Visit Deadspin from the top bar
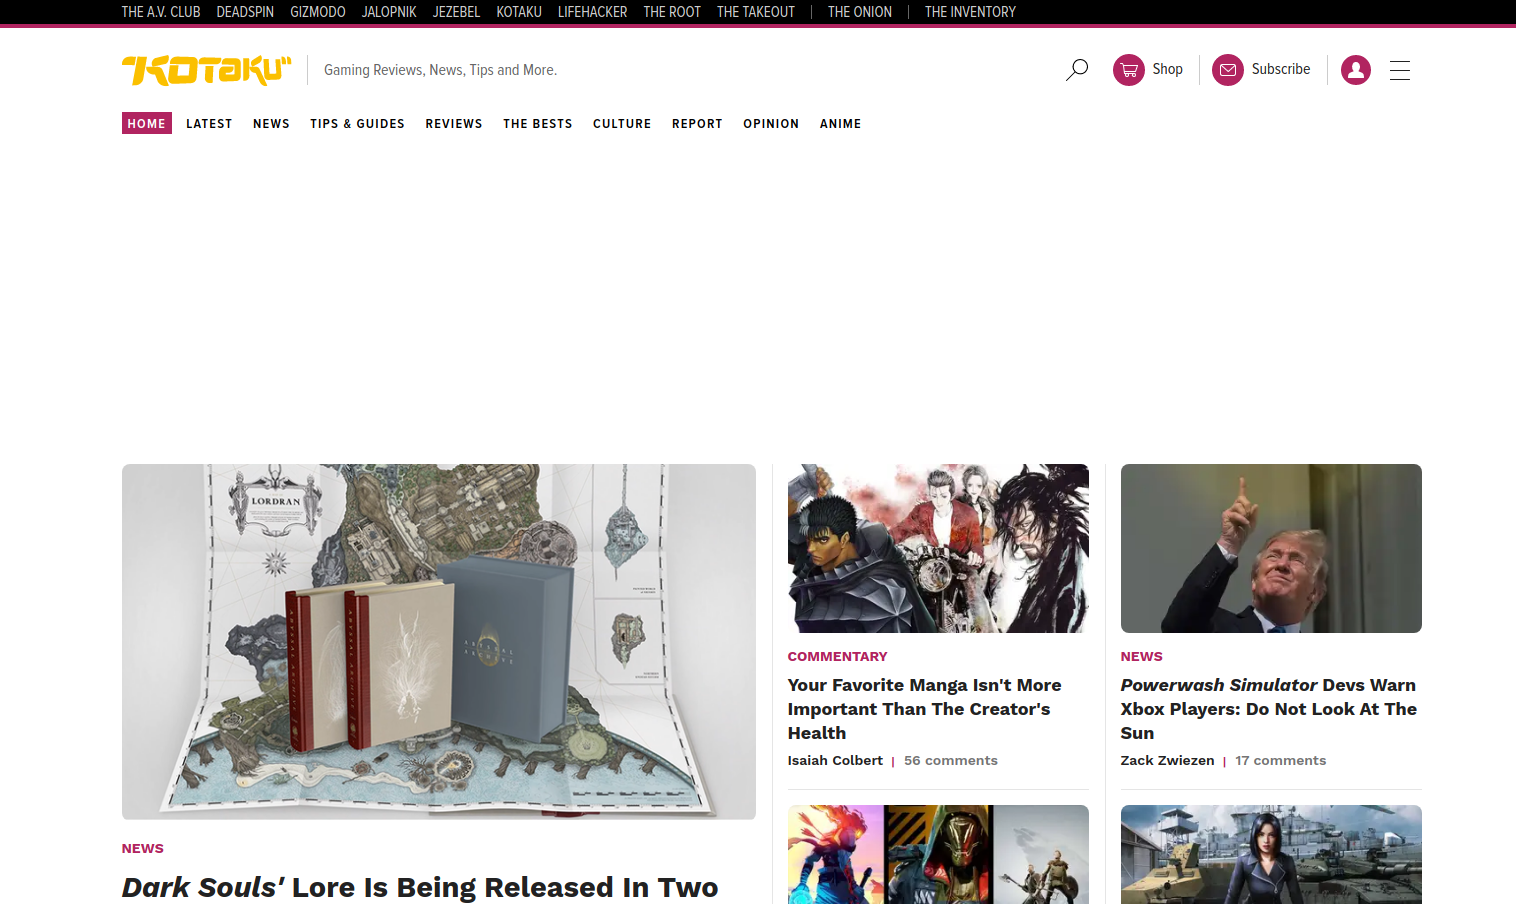 click(x=245, y=12)
